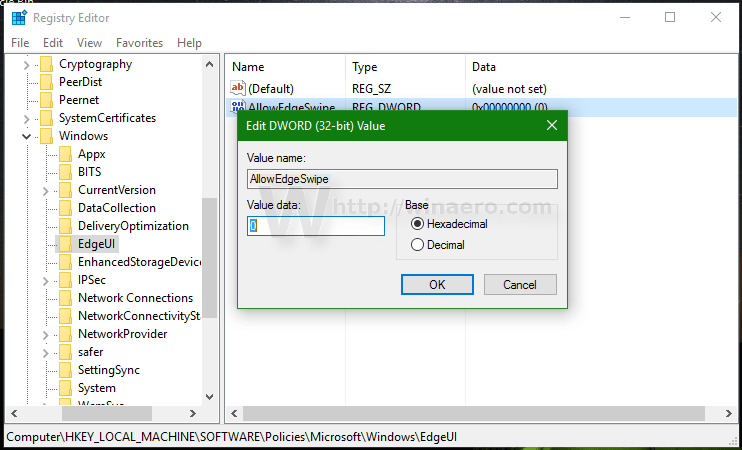Select the SettingSync key label

pos(109,370)
